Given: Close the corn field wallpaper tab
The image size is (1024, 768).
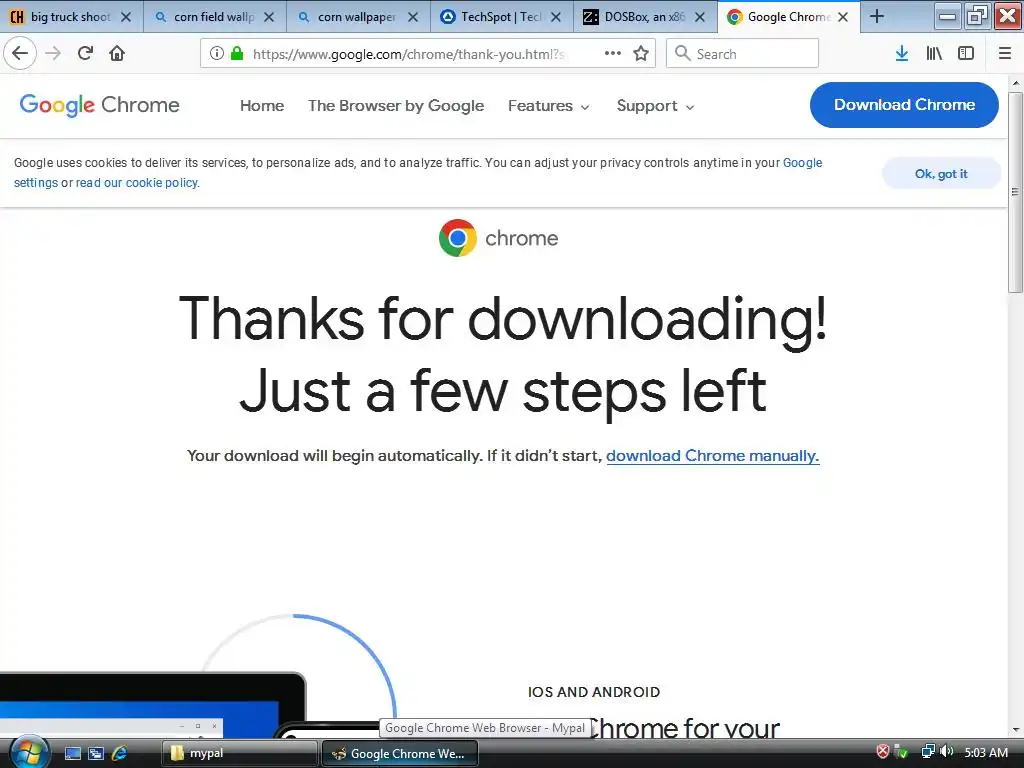Looking at the screenshot, I should [269, 17].
